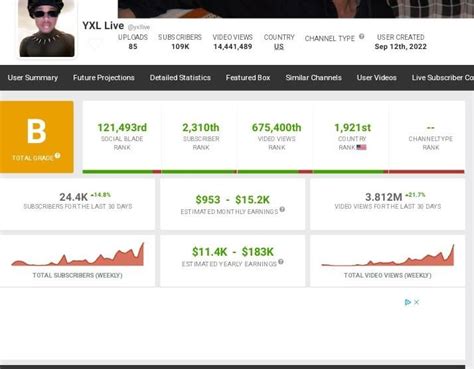This screenshot has height=369, width=474.
Task: Click the 24.4K subscribers last 30 days
Action: click(74, 197)
